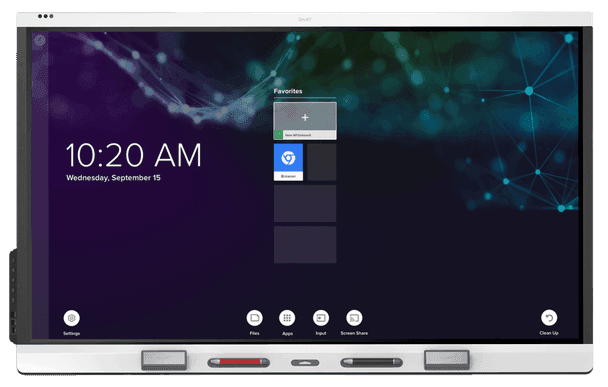Tap the left eraser on the tray
Screen dimensions: 608x387
(x=164, y=360)
